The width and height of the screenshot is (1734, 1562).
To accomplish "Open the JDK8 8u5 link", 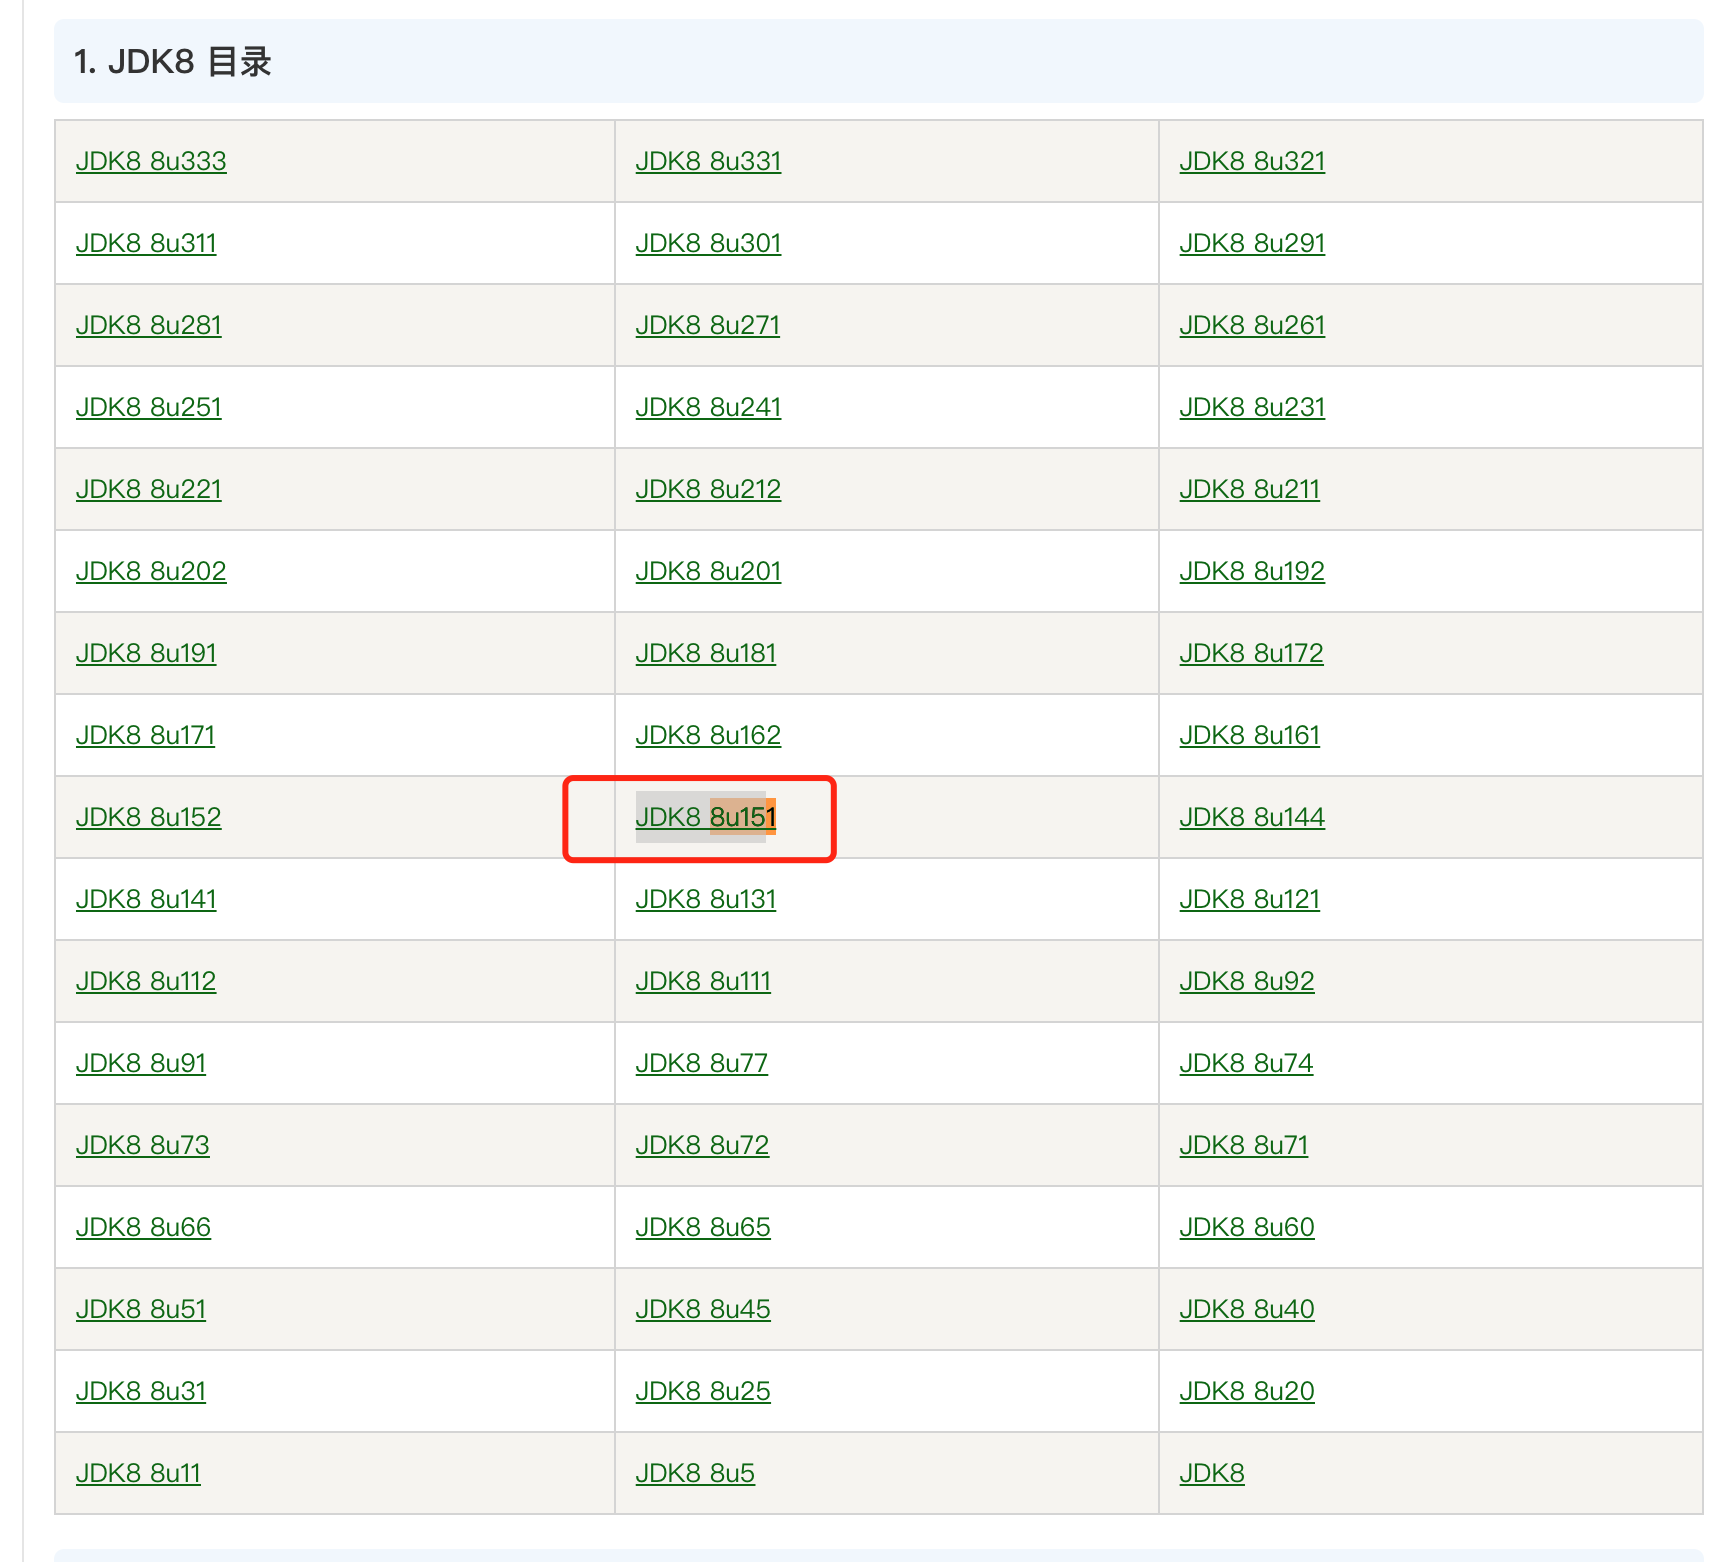I will (695, 1473).
